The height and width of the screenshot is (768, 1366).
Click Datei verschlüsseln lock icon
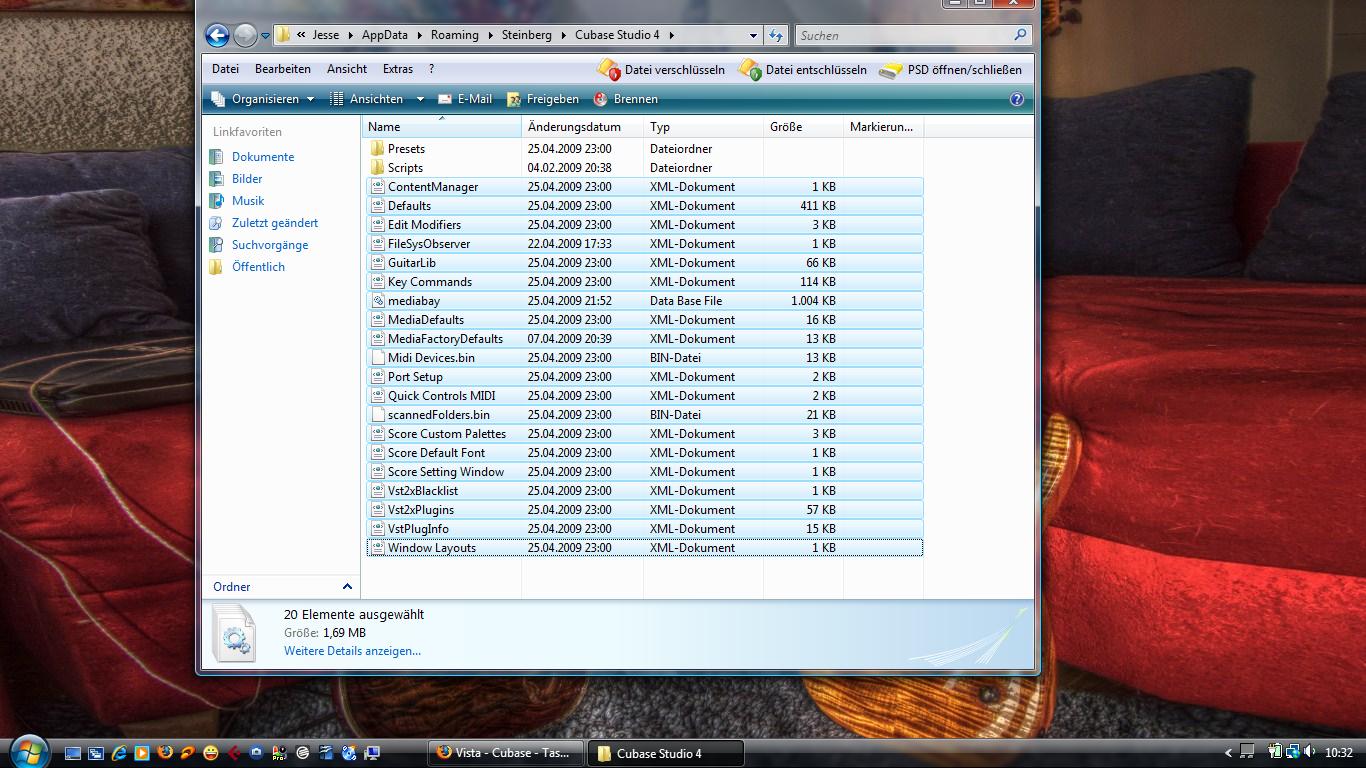coord(609,70)
